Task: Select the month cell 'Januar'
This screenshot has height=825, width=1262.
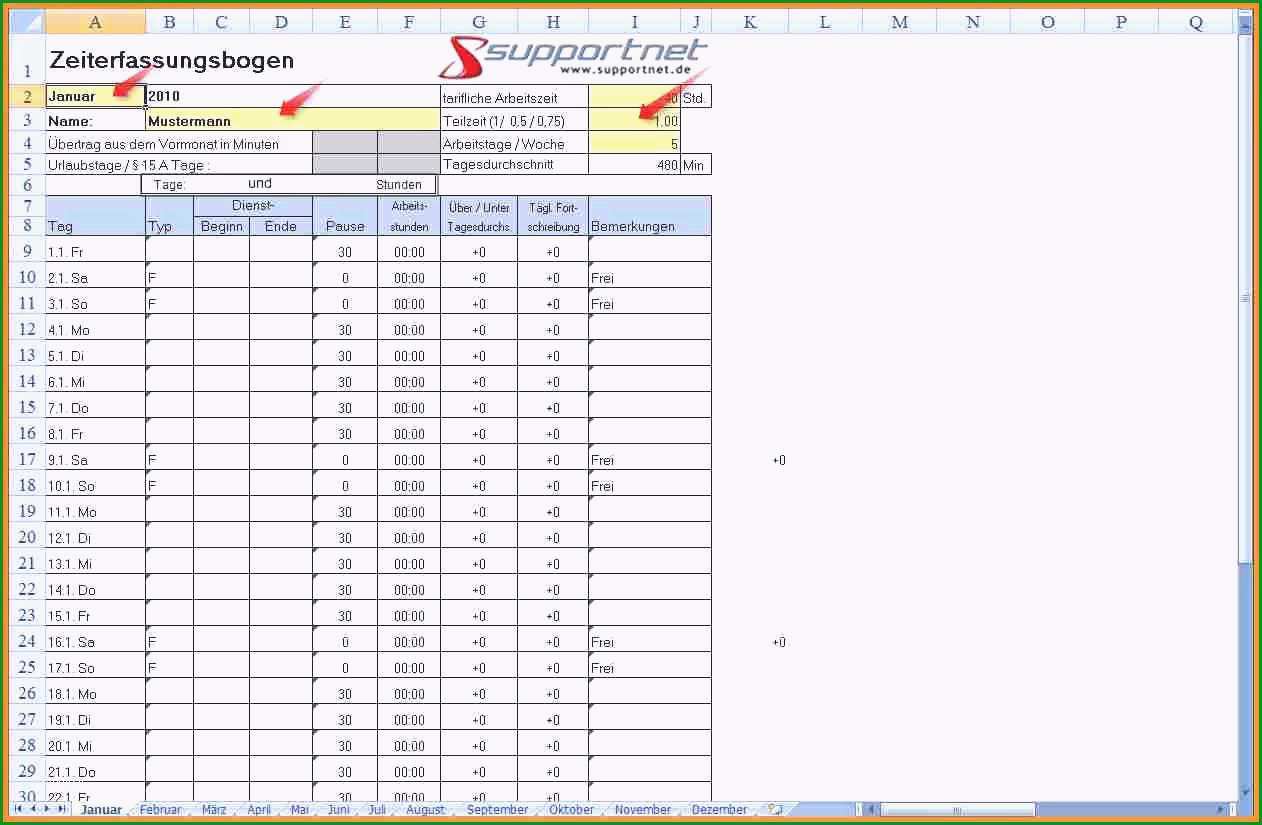Action: (95, 96)
